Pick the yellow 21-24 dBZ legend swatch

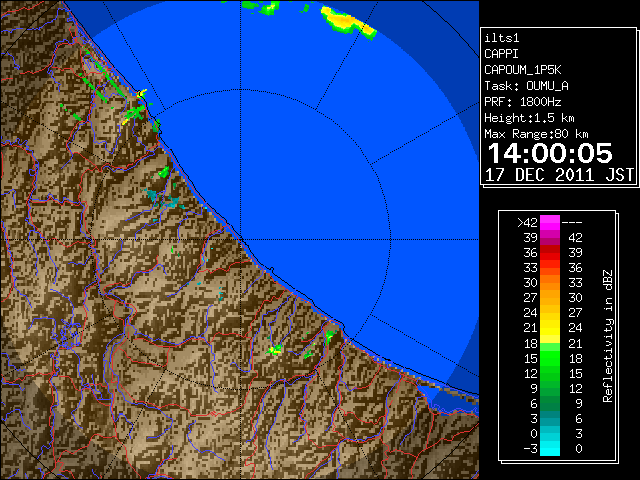[x=550, y=328]
